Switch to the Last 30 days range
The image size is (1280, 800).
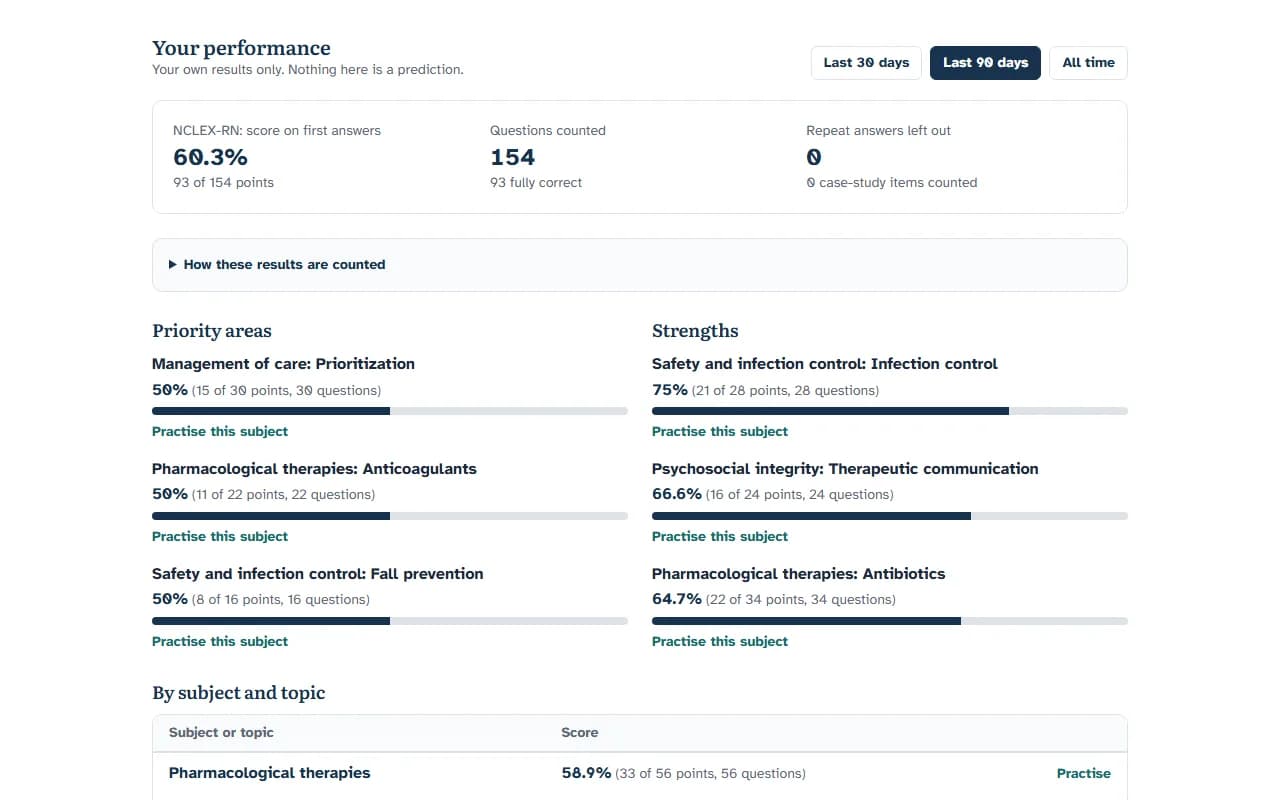pyautogui.click(x=866, y=63)
